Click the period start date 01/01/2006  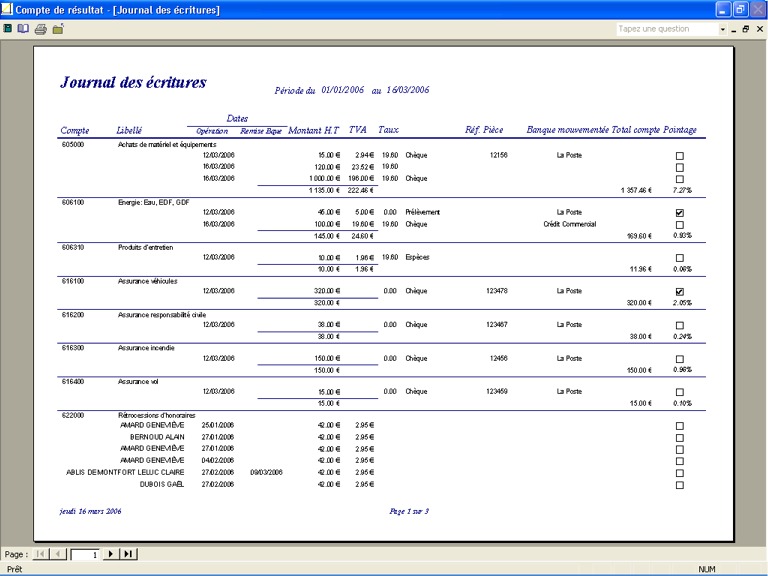pyautogui.click(x=343, y=90)
